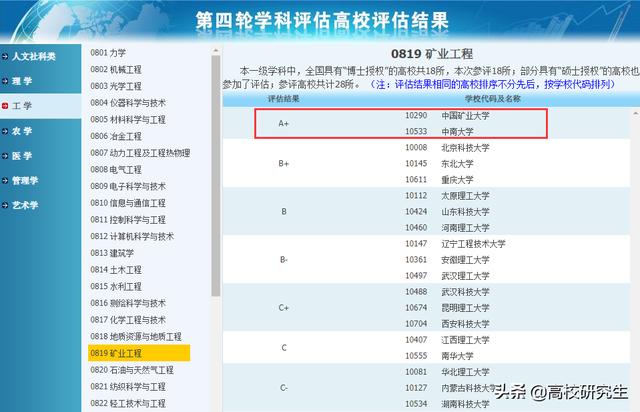The image size is (640, 412).
Task: Click the row 10081 华北理工大学
Action: [447, 372]
